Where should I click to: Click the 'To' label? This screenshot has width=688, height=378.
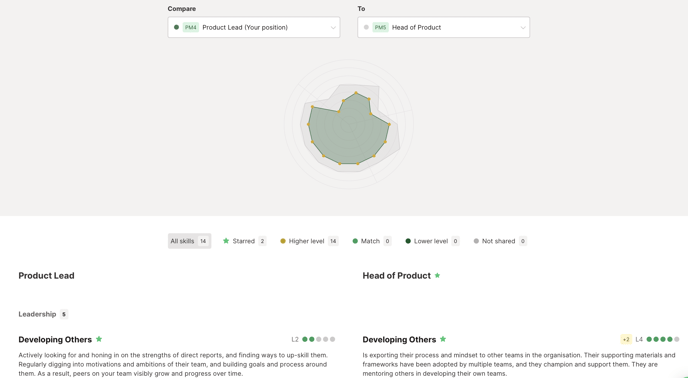pyautogui.click(x=361, y=8)
